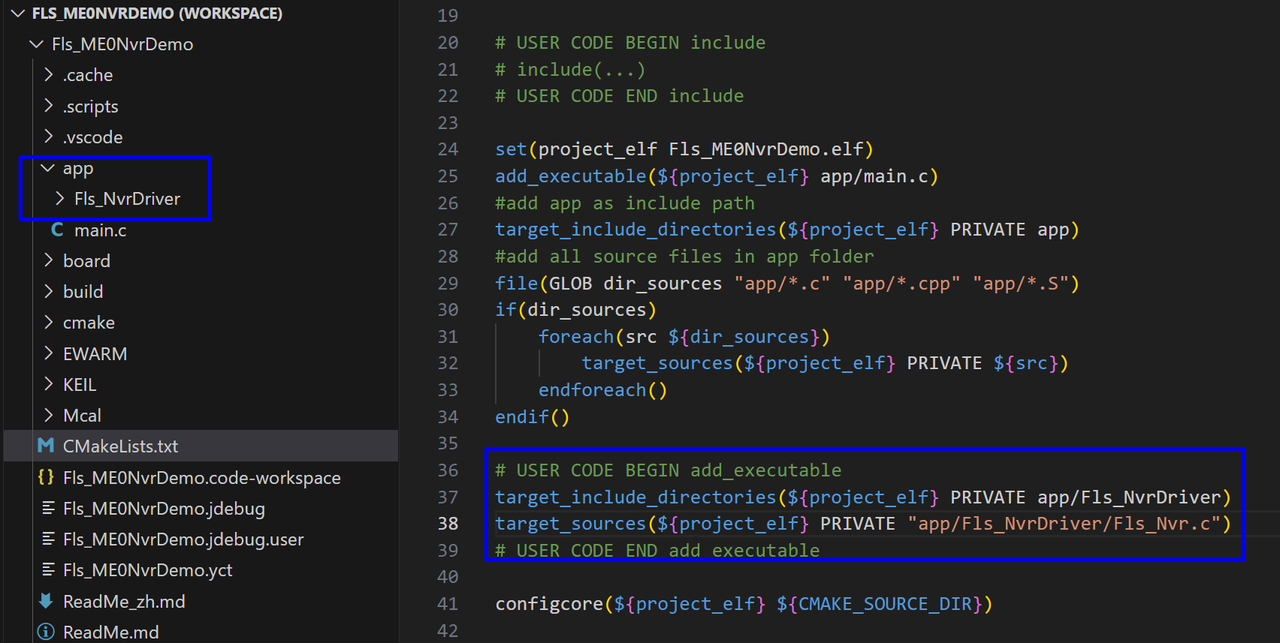Expand the build folder

[82, 291]
